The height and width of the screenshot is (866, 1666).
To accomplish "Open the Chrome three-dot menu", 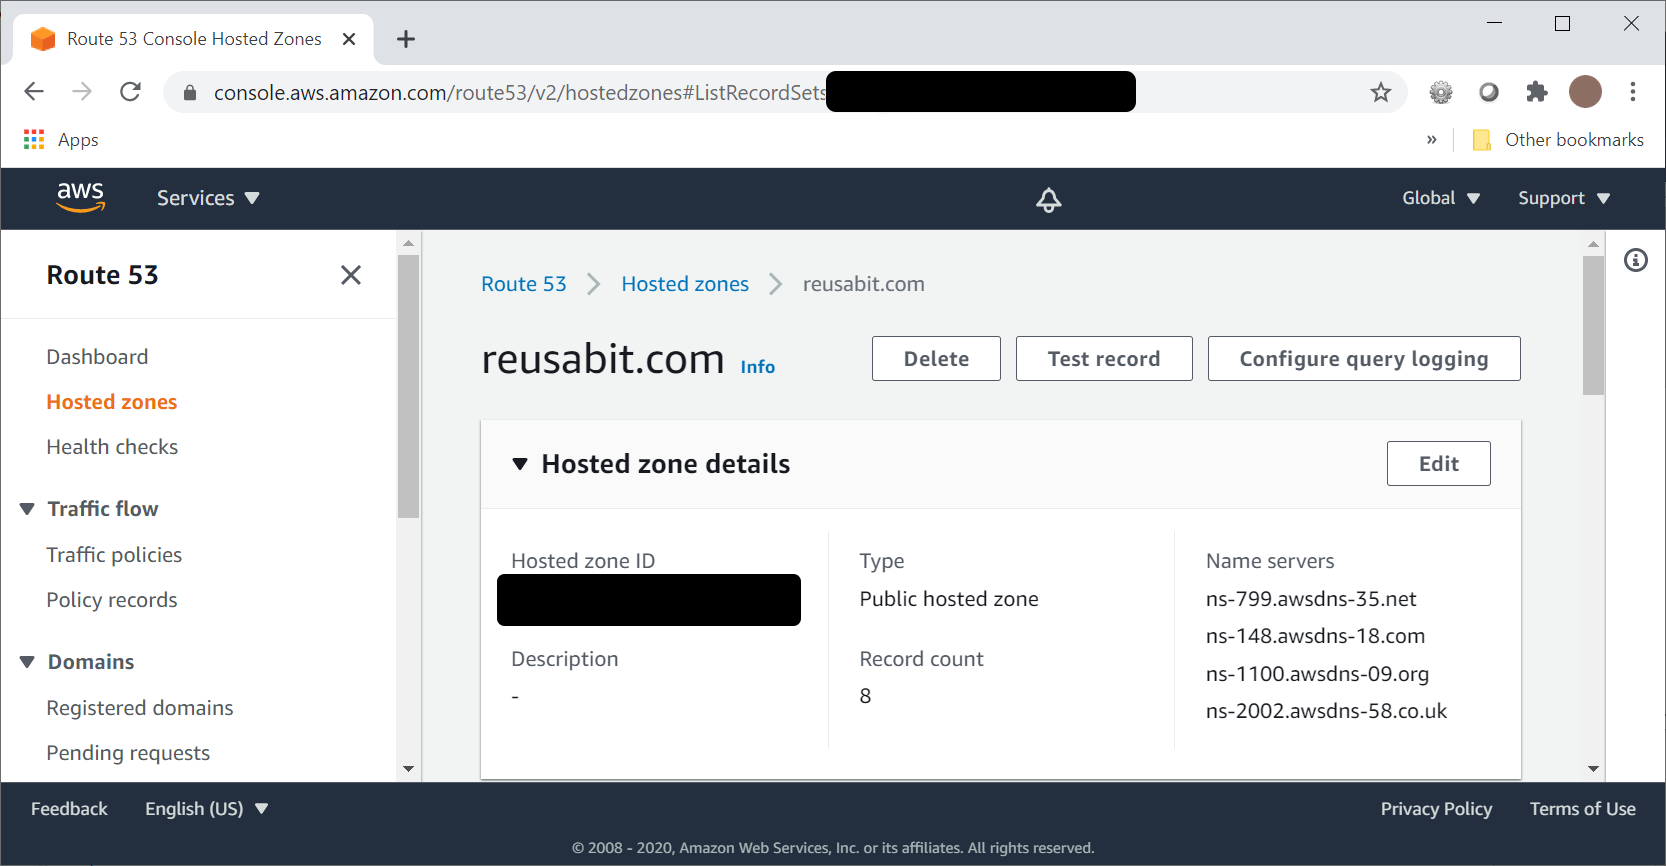I will coord(1633,92).
